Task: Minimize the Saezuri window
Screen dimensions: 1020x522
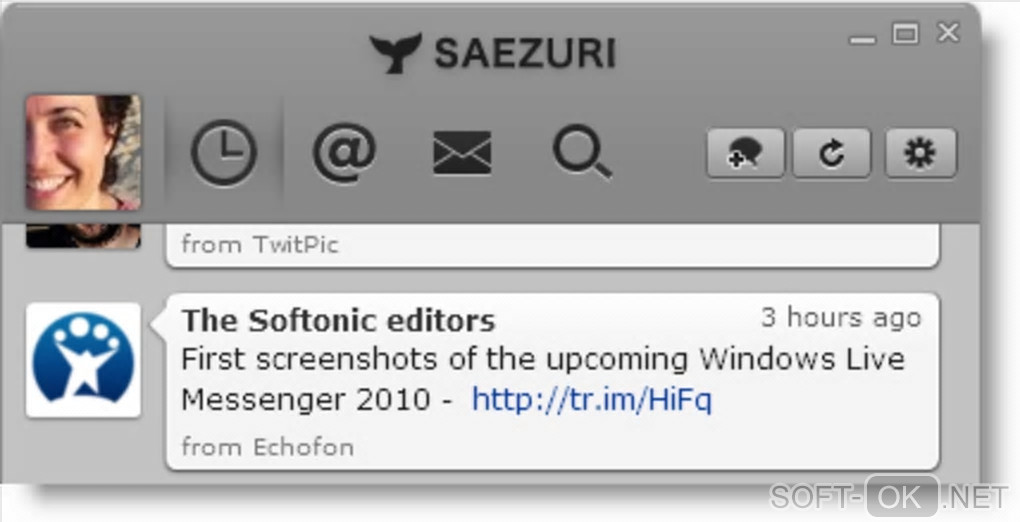Action: tap(863, 38)
